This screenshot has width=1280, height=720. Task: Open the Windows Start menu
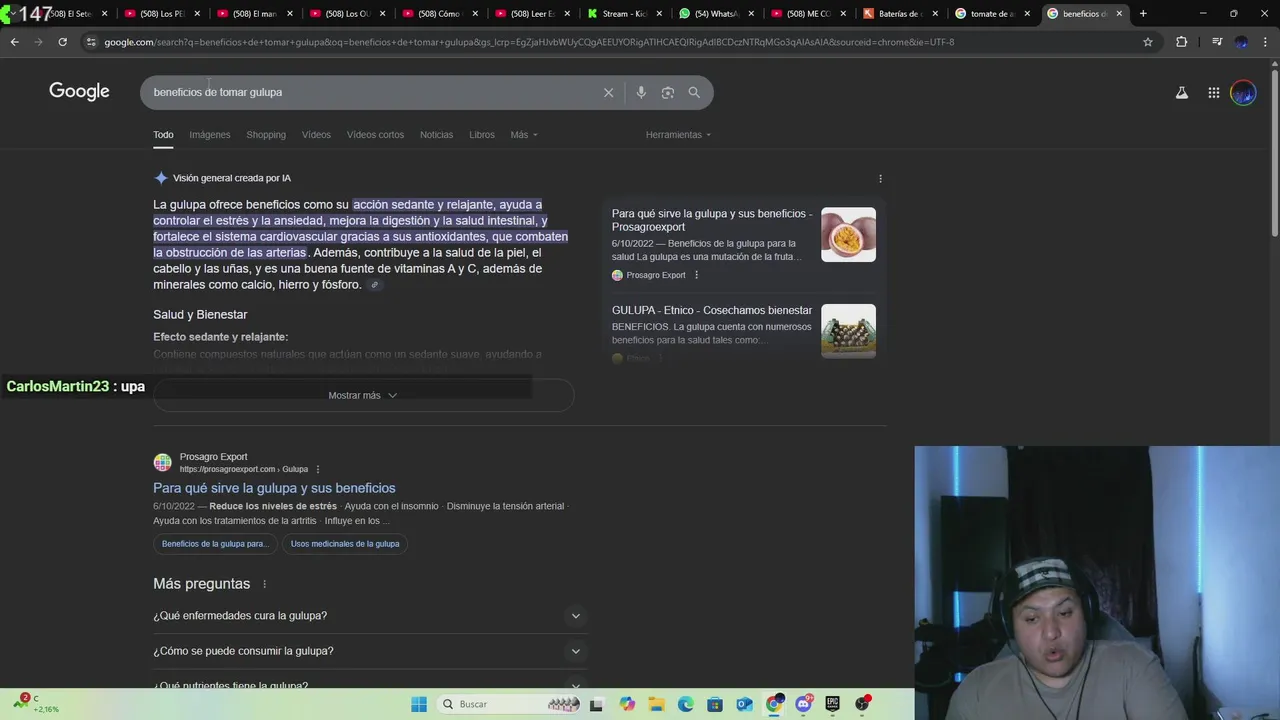(x=419, y=704)
